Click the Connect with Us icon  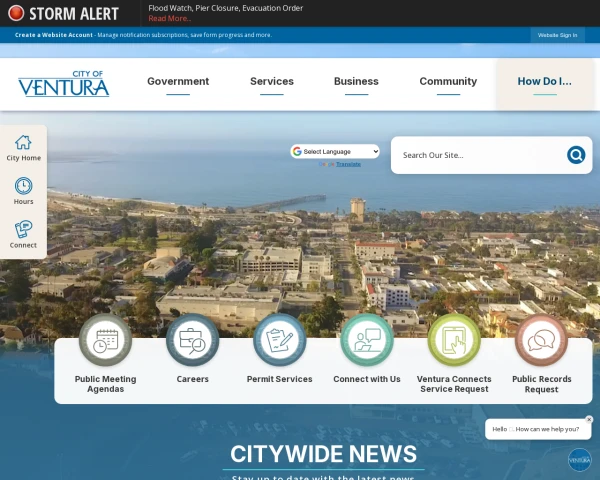coord(367,340)
